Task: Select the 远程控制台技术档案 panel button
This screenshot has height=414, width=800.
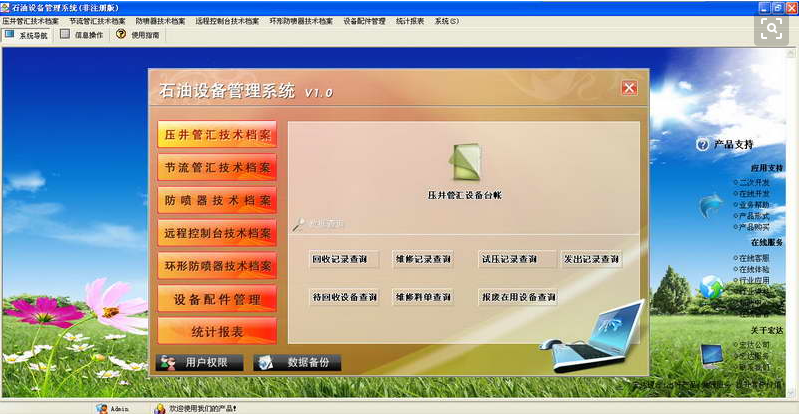Action: tap(217, 233)
